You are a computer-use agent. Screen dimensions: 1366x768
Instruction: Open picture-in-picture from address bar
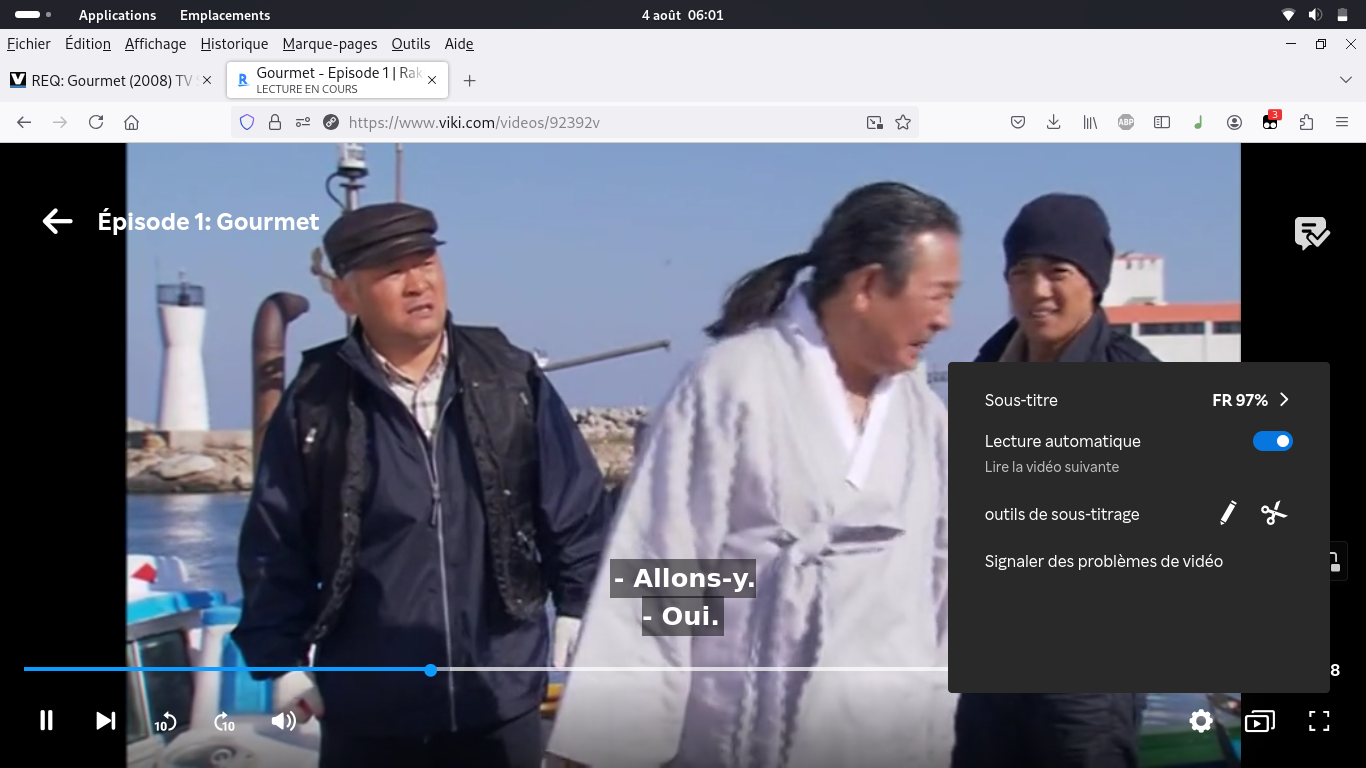pyautogui.click(x=875, y=122)
